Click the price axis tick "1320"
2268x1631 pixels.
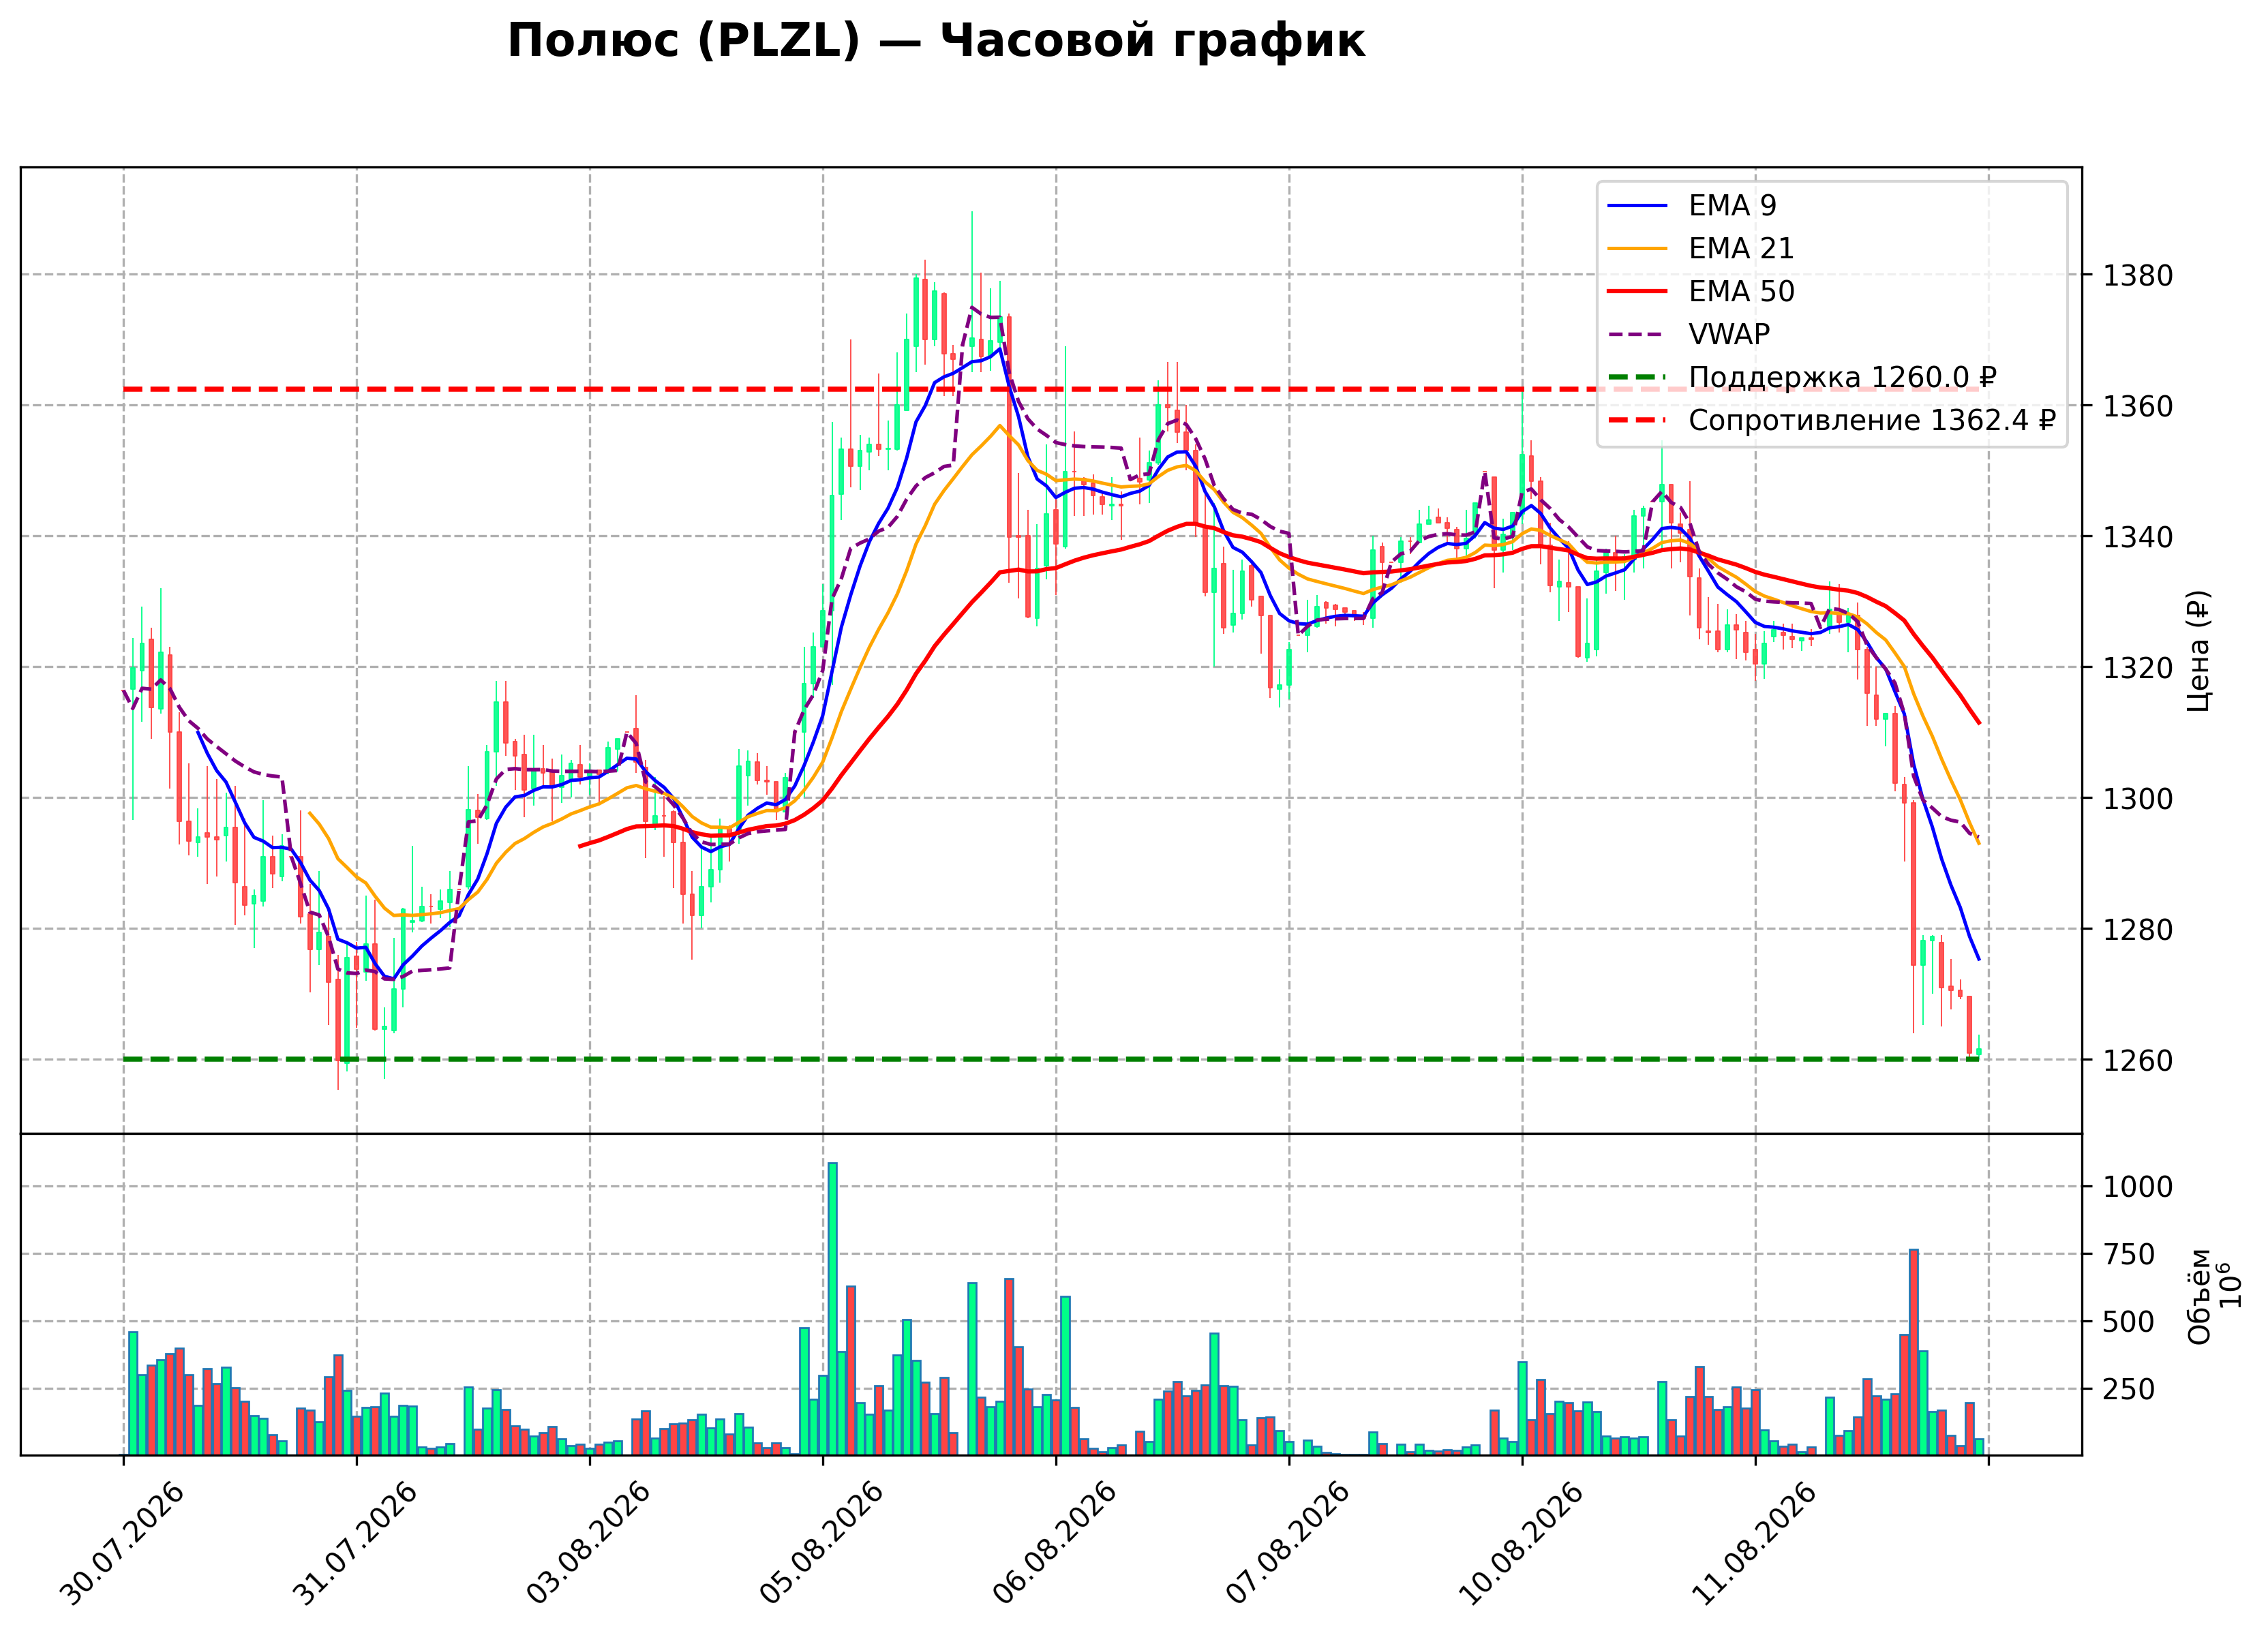(x=2138, y=669)
